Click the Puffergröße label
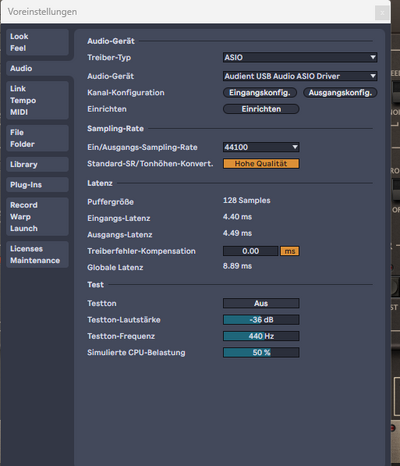The width and height of the screenshot is (400, 466). point(110,202)
